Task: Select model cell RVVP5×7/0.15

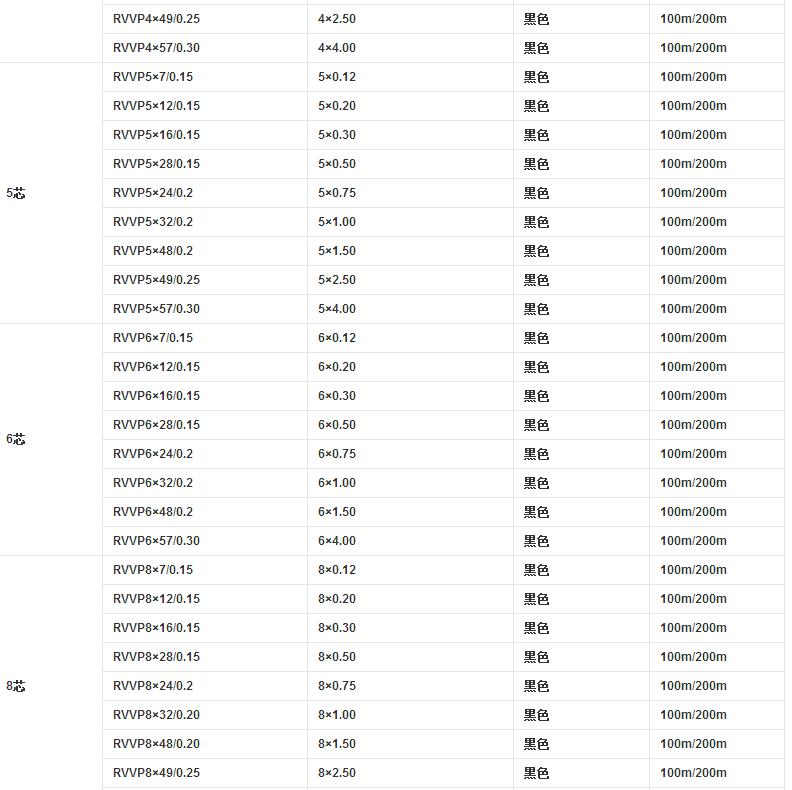Action: point(153,77)
